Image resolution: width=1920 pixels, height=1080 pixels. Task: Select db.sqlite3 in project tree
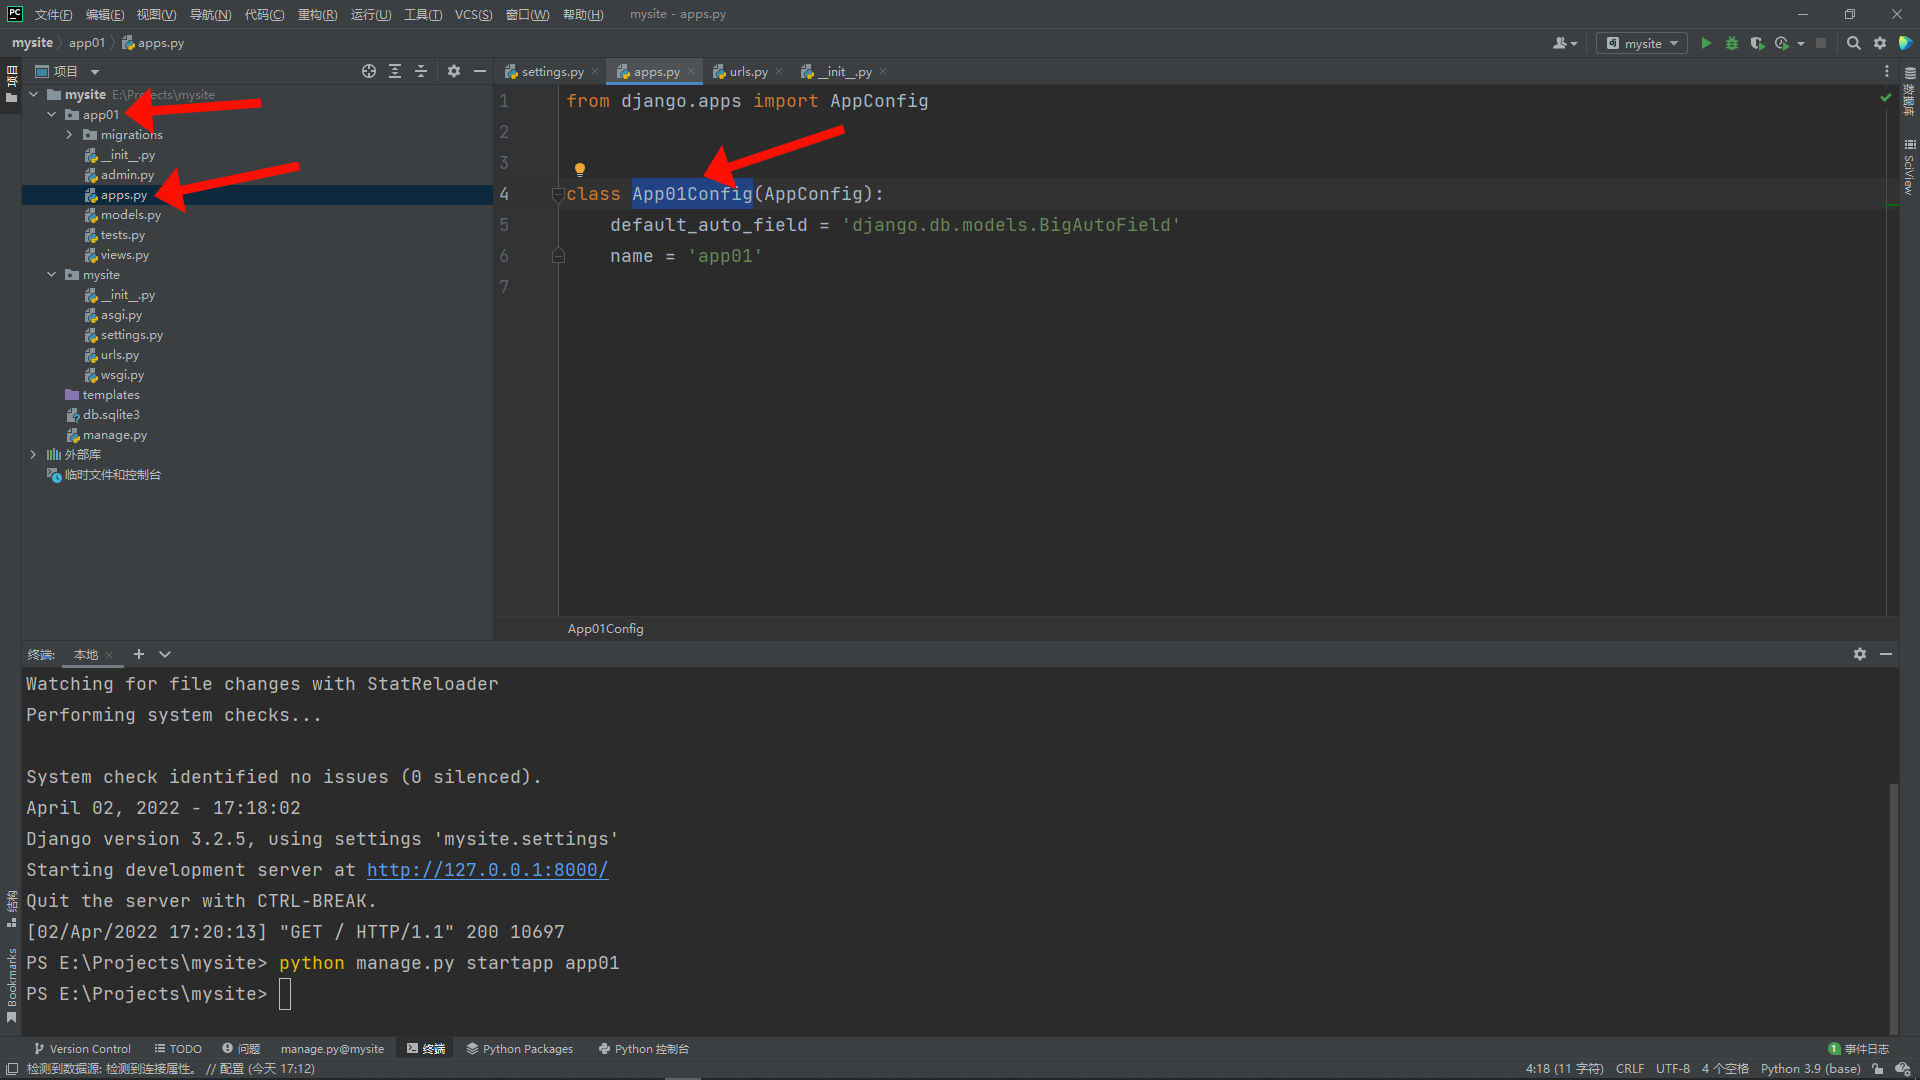(x=111, y=415)
